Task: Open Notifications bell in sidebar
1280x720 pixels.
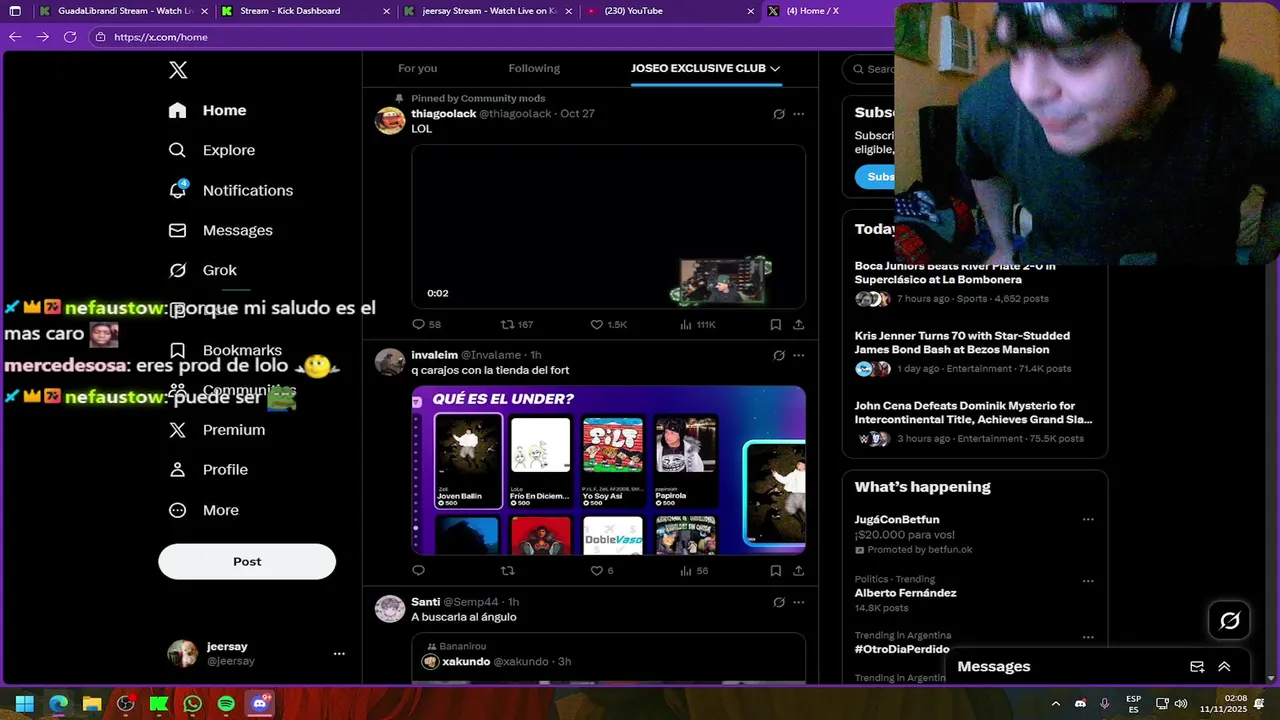Action: click(x=231, y=190)
